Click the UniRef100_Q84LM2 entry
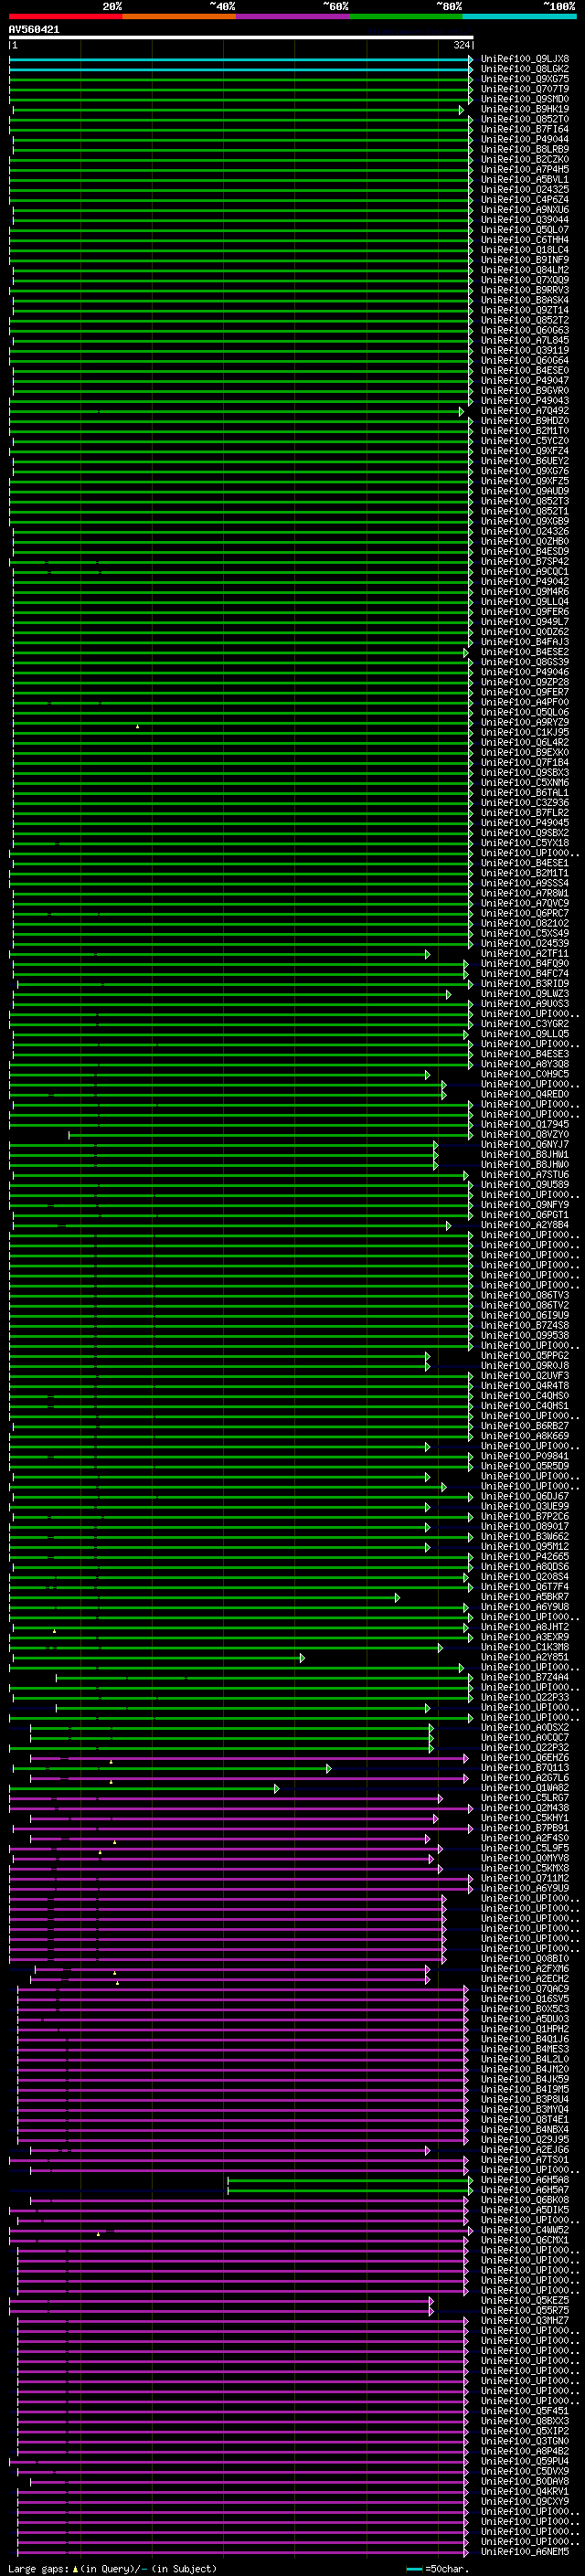 coord(525,270)
